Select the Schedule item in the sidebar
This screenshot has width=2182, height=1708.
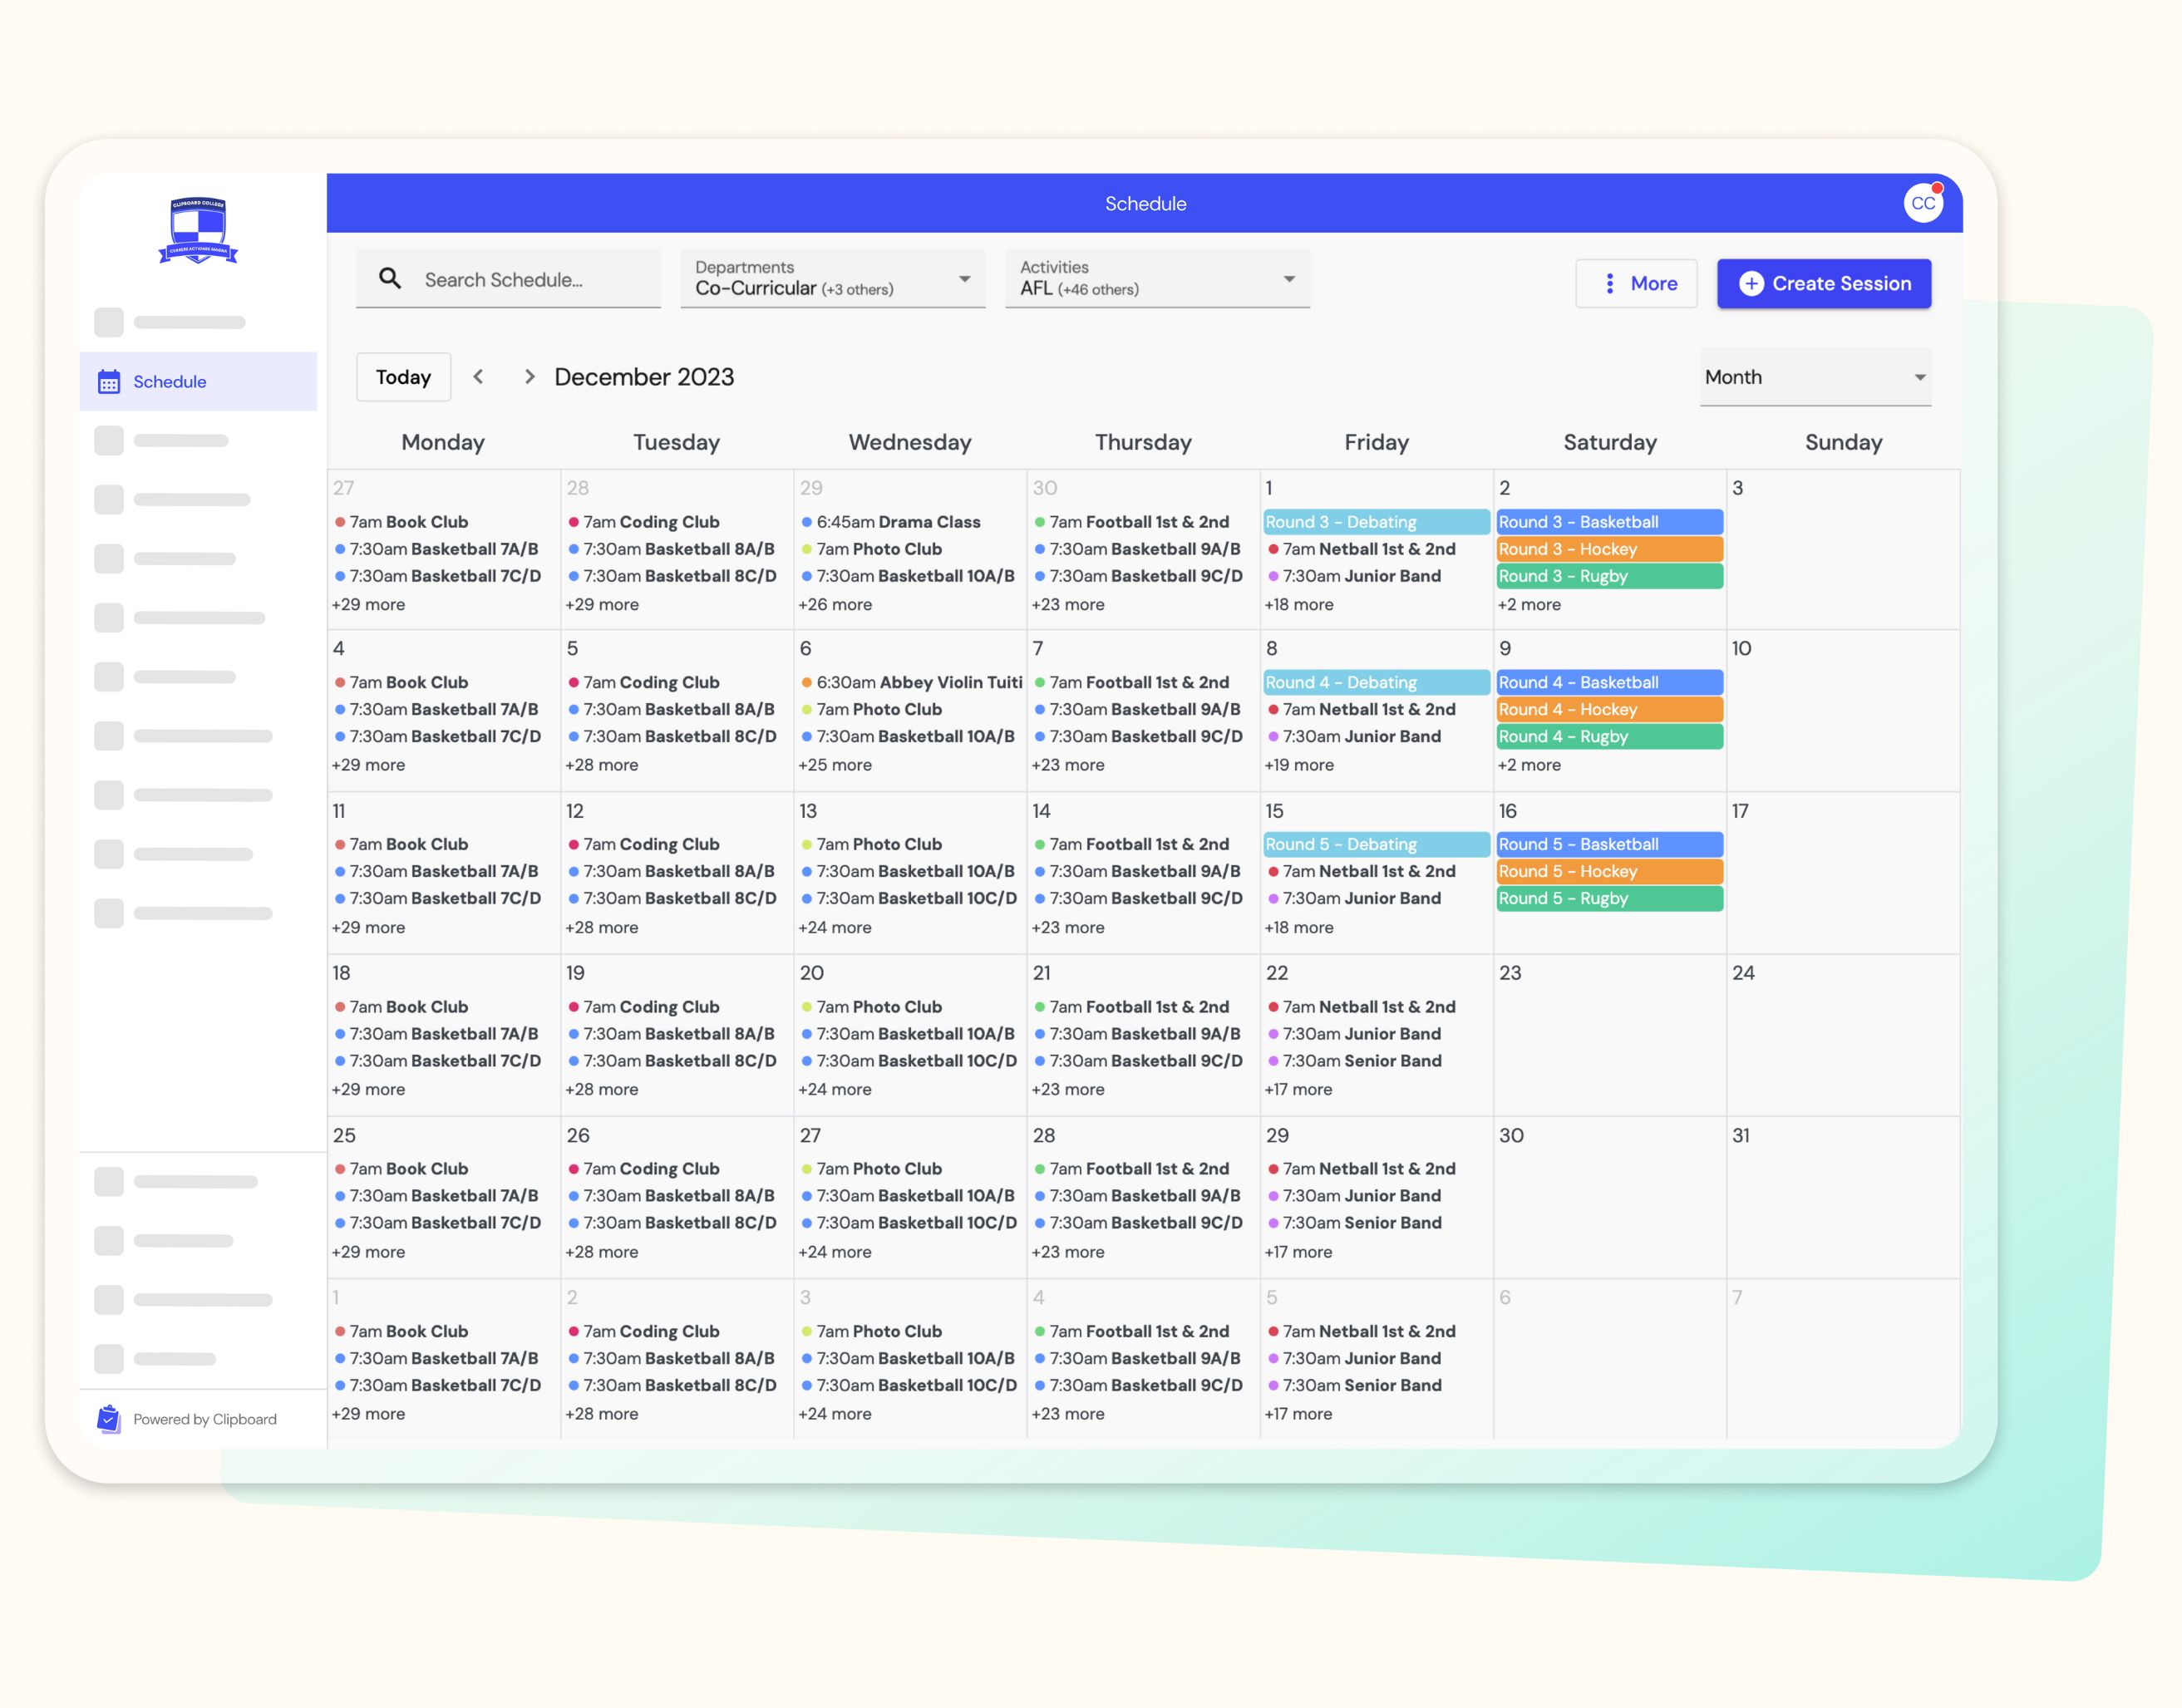170,381
